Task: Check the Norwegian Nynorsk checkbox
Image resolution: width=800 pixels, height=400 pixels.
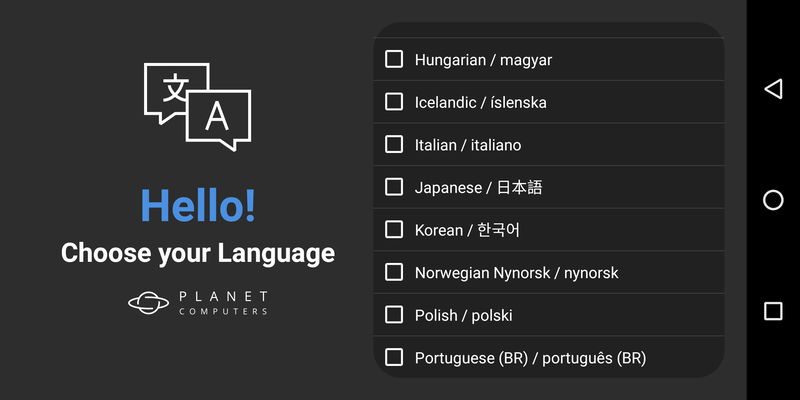Action: pyautogui.click(x=394, y=272)
